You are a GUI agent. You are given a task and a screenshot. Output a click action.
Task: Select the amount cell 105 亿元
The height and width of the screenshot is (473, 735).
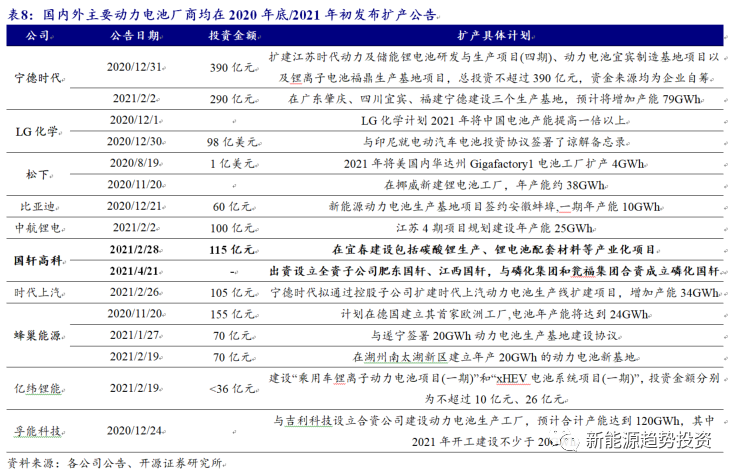point(232,293)
